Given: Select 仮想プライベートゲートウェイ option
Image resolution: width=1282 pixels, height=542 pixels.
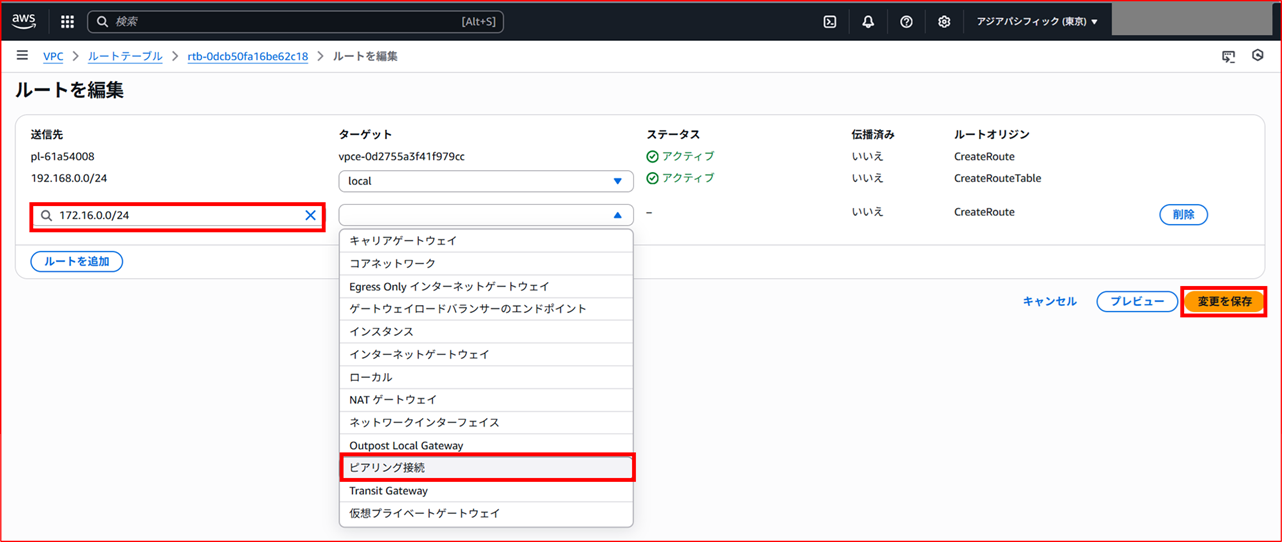Looking at the screenshot, I should (486, 514).
